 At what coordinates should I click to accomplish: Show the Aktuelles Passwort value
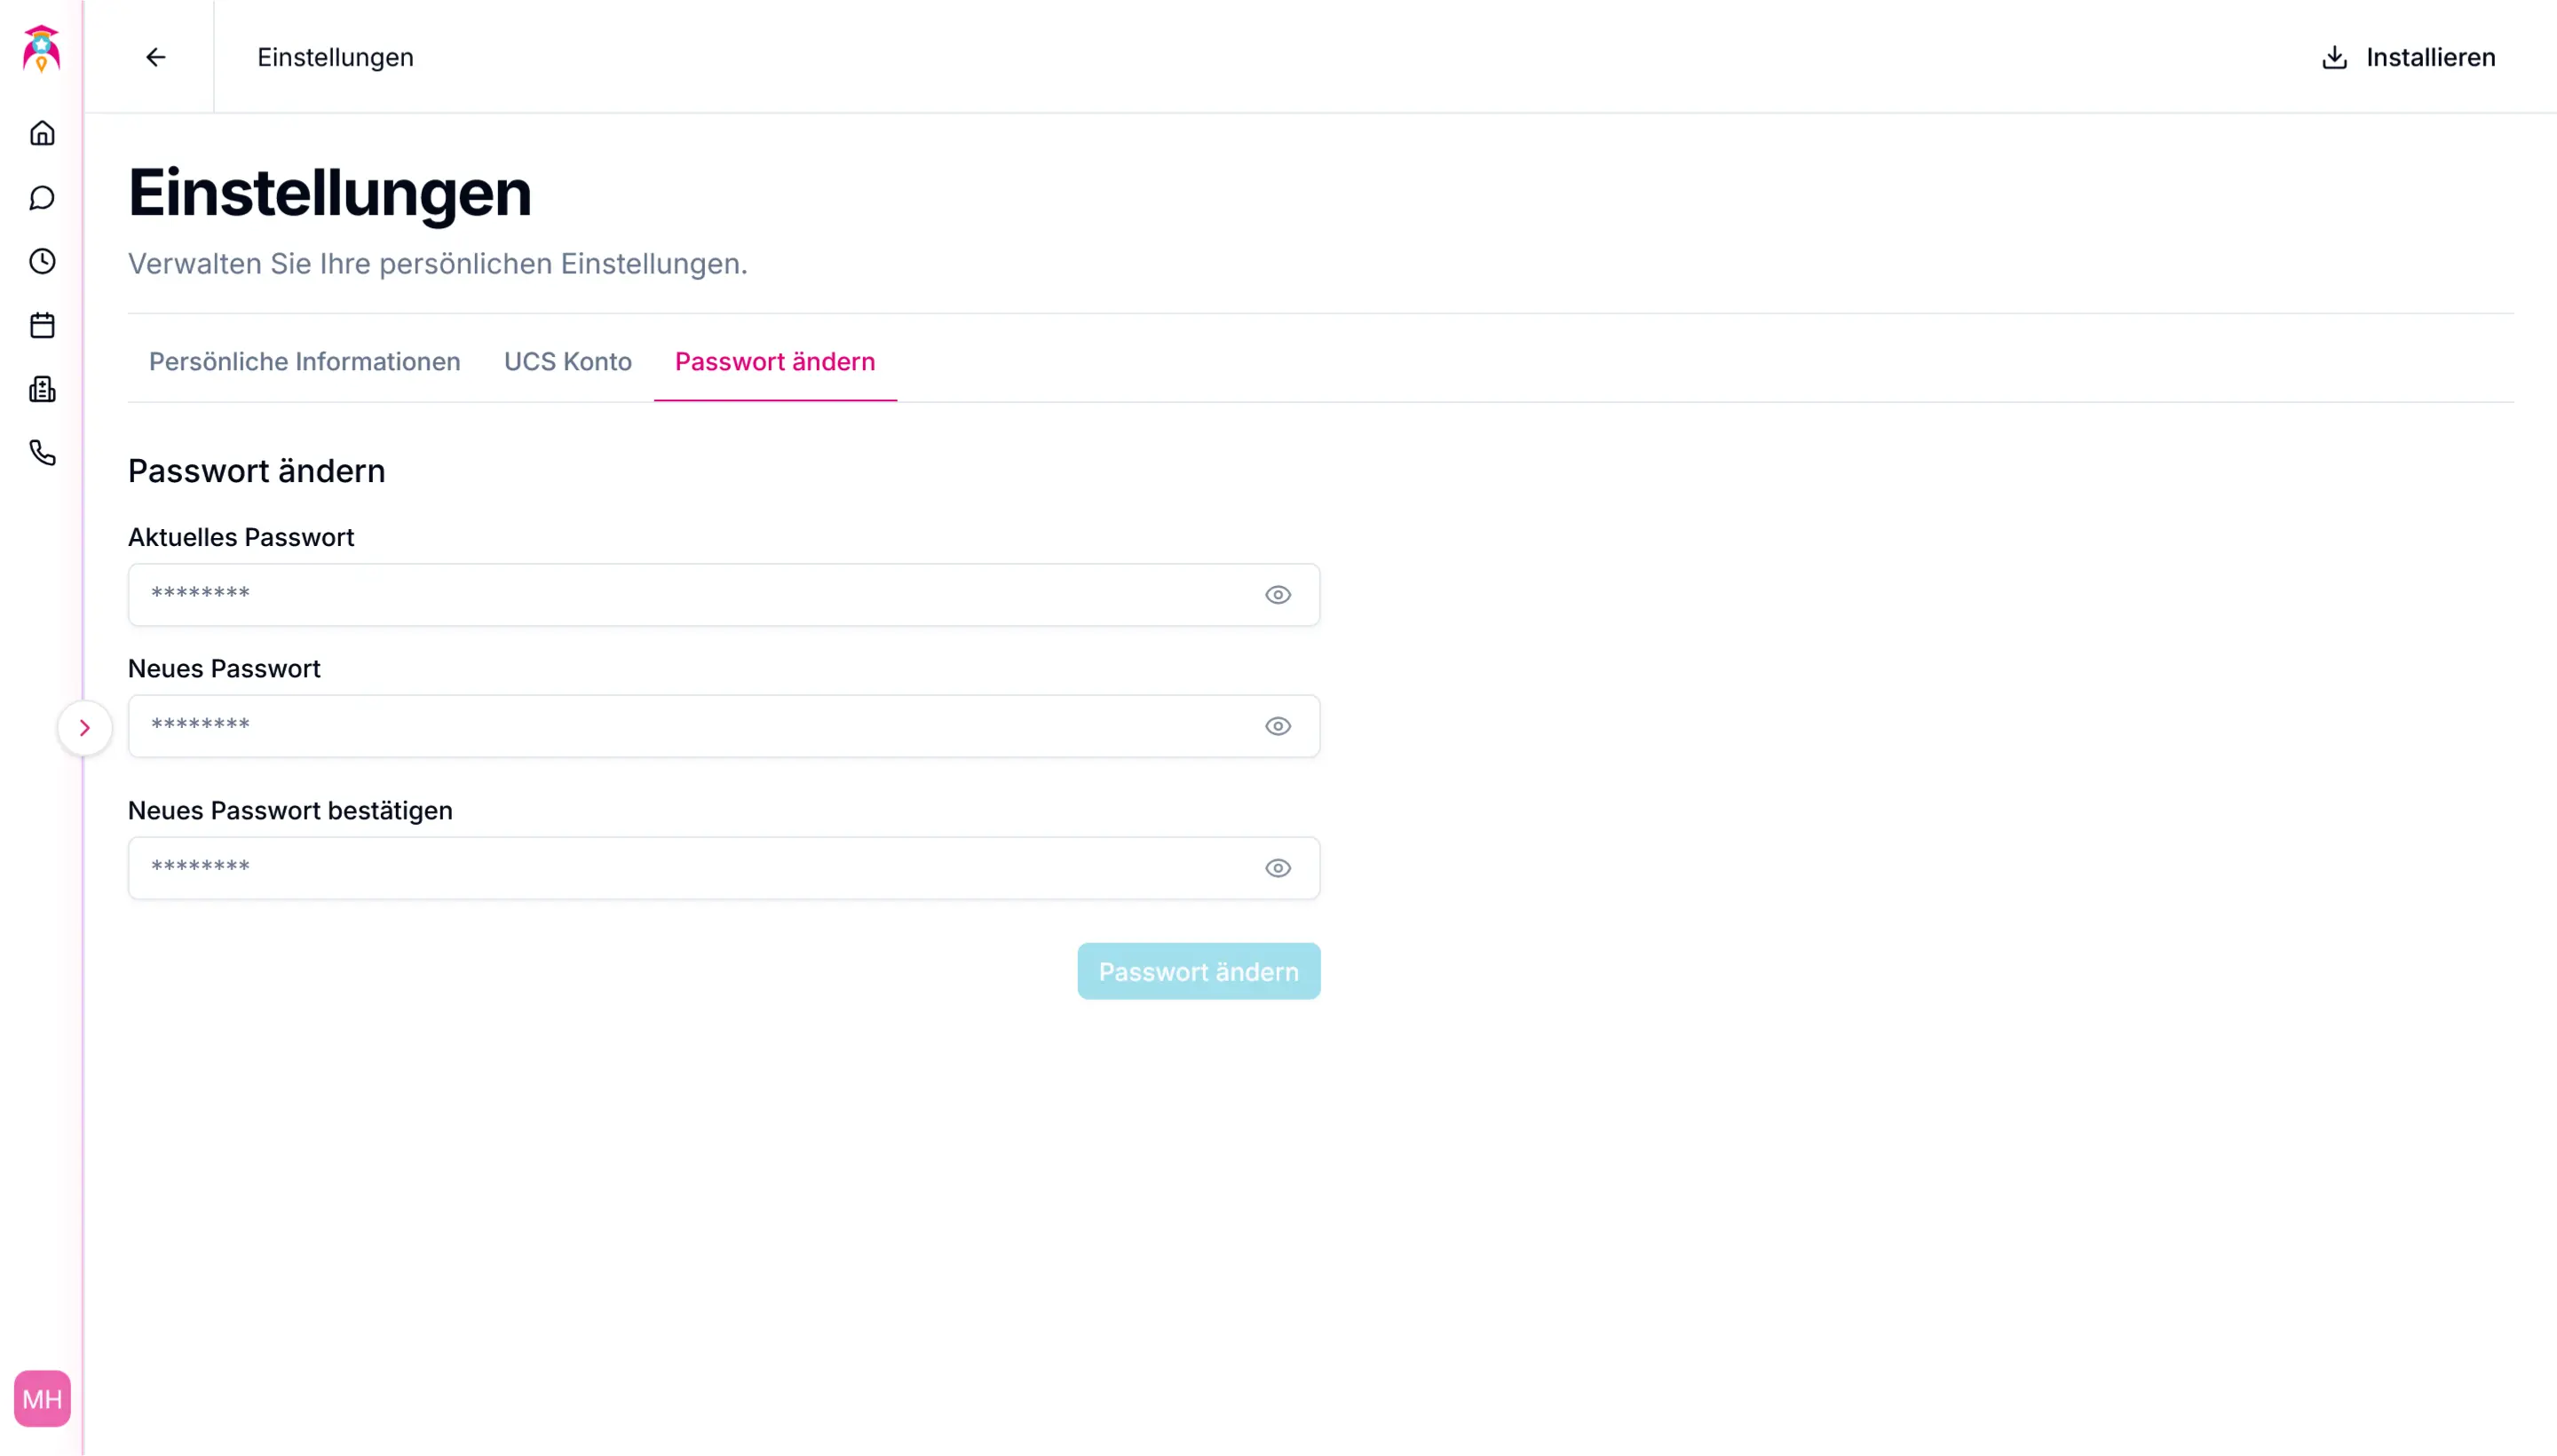(1277, 595)
